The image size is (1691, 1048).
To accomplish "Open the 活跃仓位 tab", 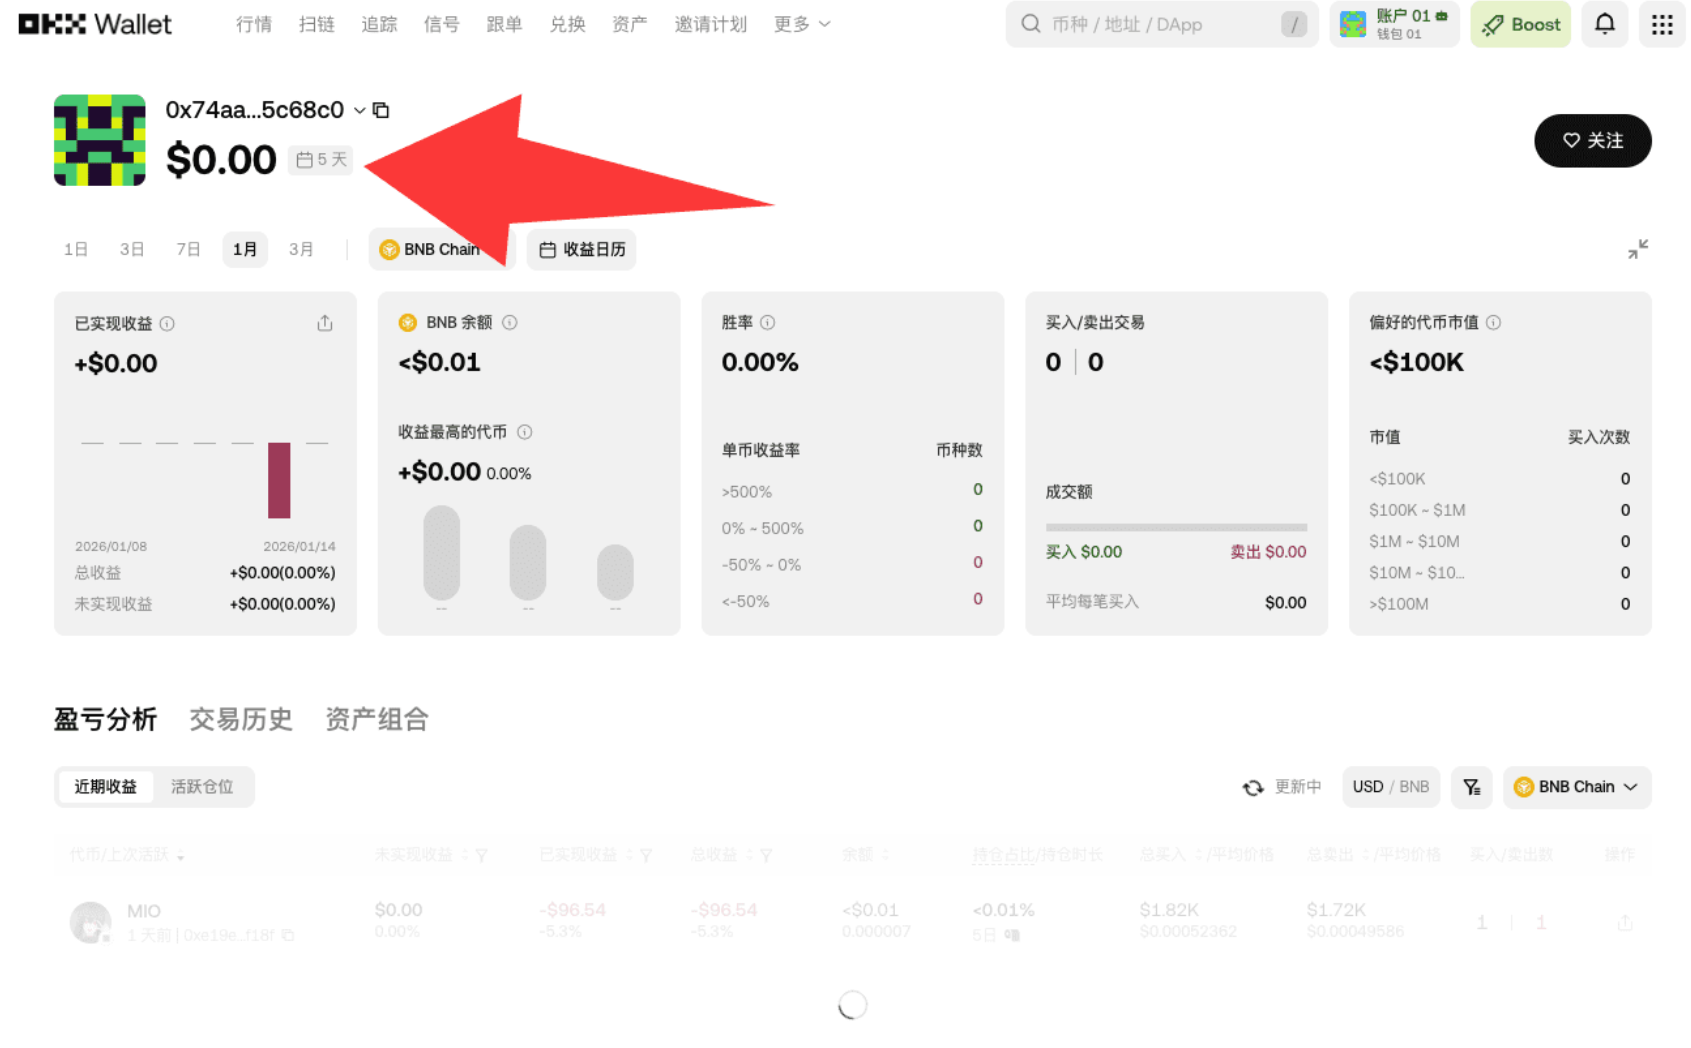I will [202, 787].
